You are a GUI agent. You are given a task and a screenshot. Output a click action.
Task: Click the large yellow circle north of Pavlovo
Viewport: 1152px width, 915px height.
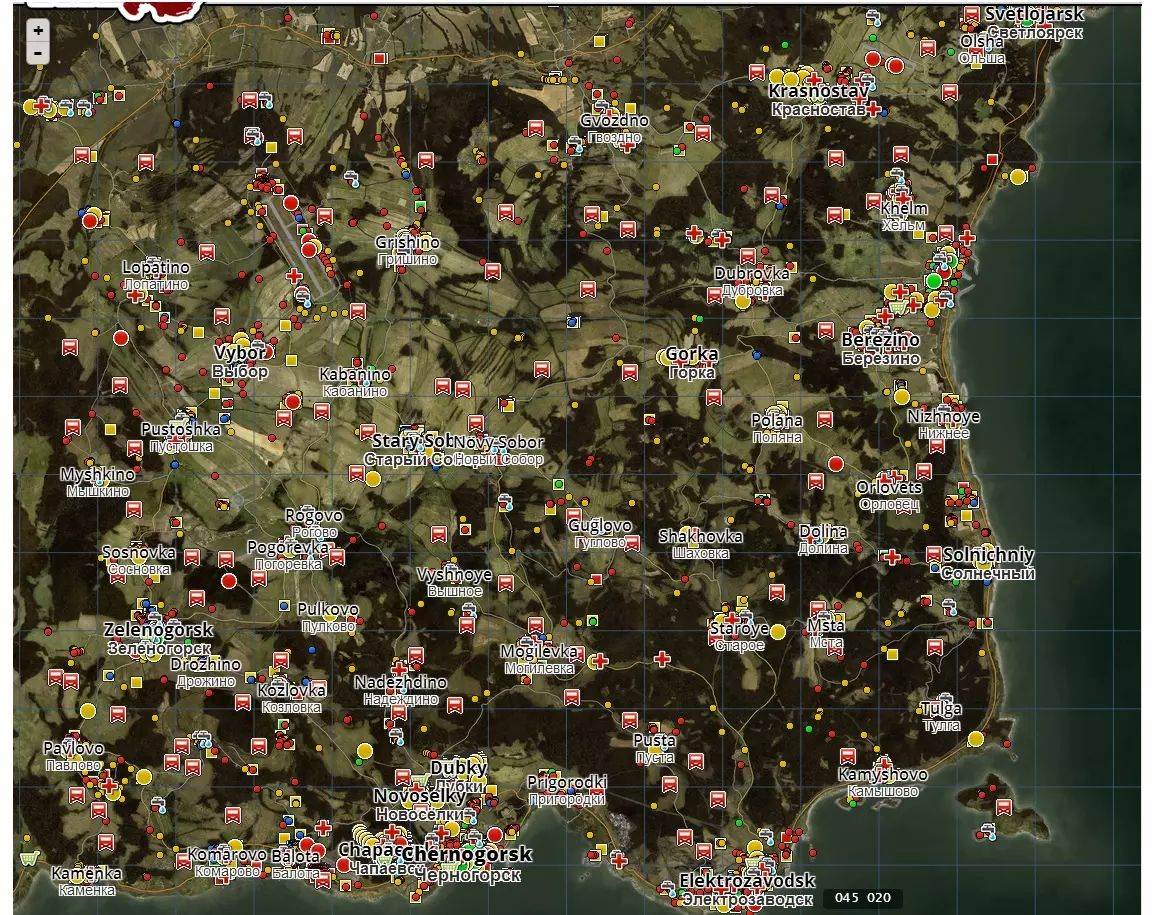click(x=88, y=711)
